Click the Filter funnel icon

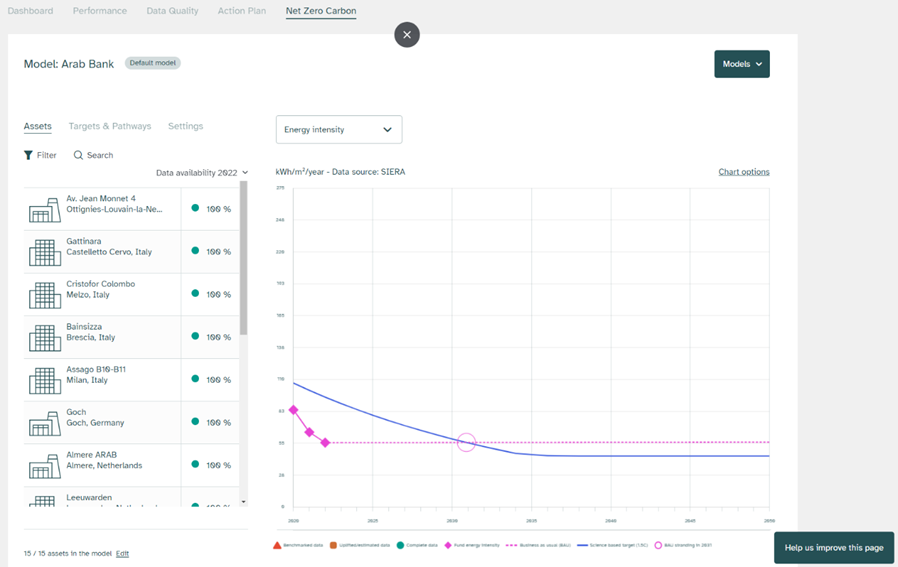(29, 155)
